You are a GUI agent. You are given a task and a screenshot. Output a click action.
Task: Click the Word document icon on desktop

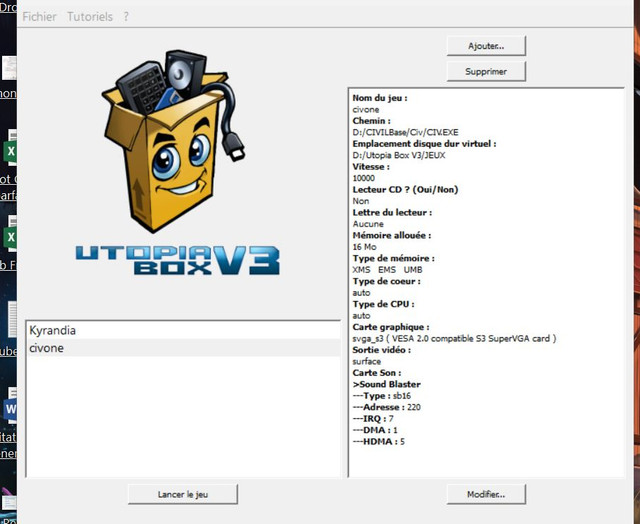[x=11, y=407]
